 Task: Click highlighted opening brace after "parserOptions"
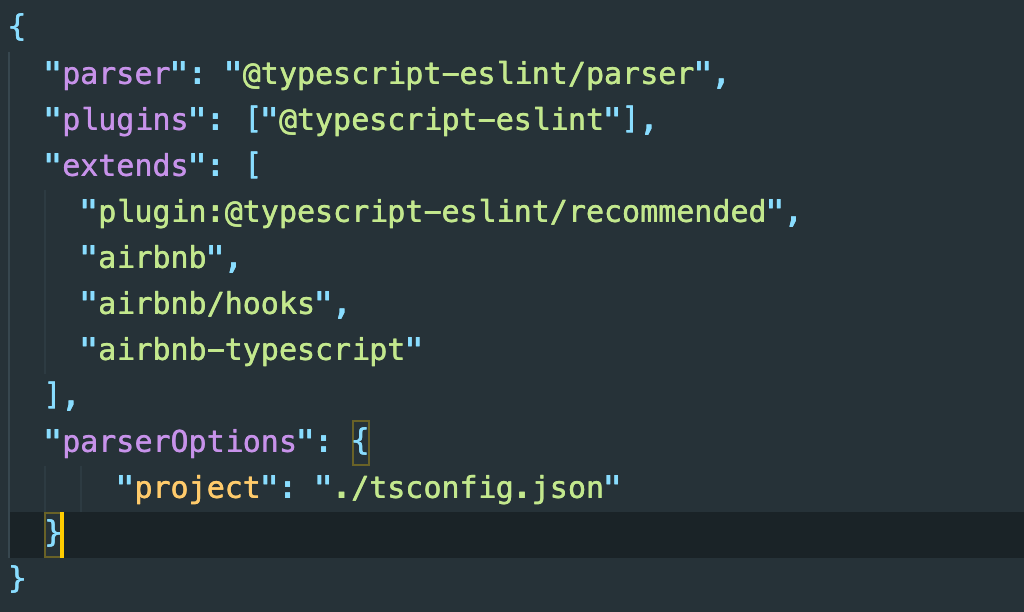(x=360, y=443)
